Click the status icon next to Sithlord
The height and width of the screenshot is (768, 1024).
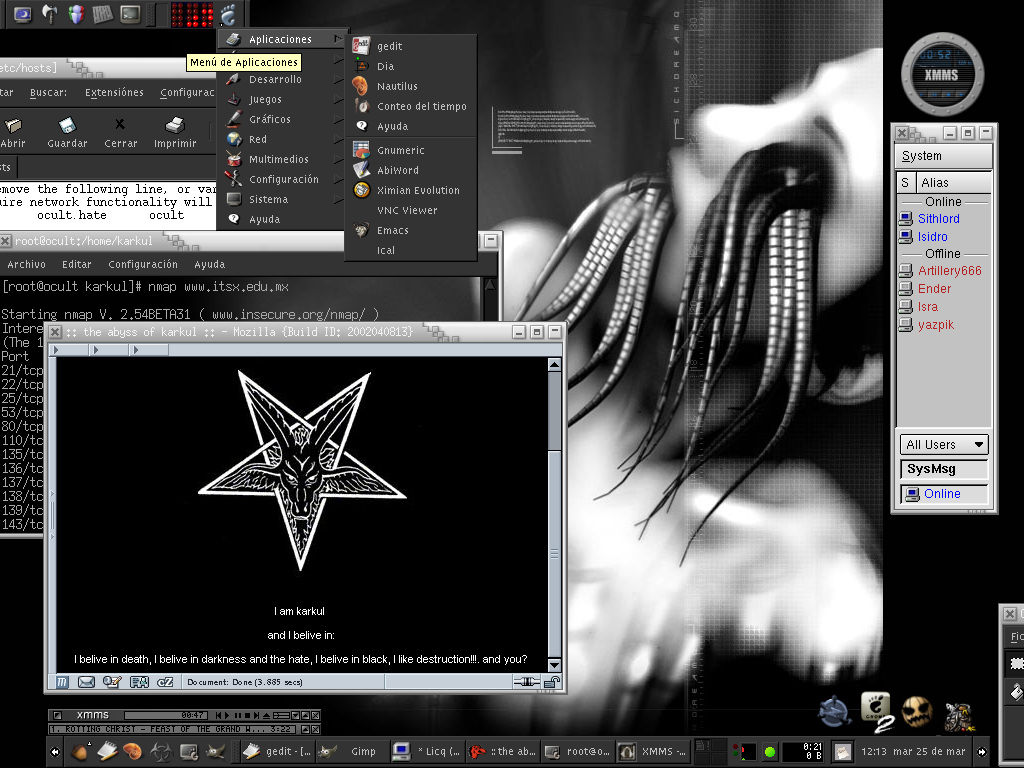pos(906,219)
